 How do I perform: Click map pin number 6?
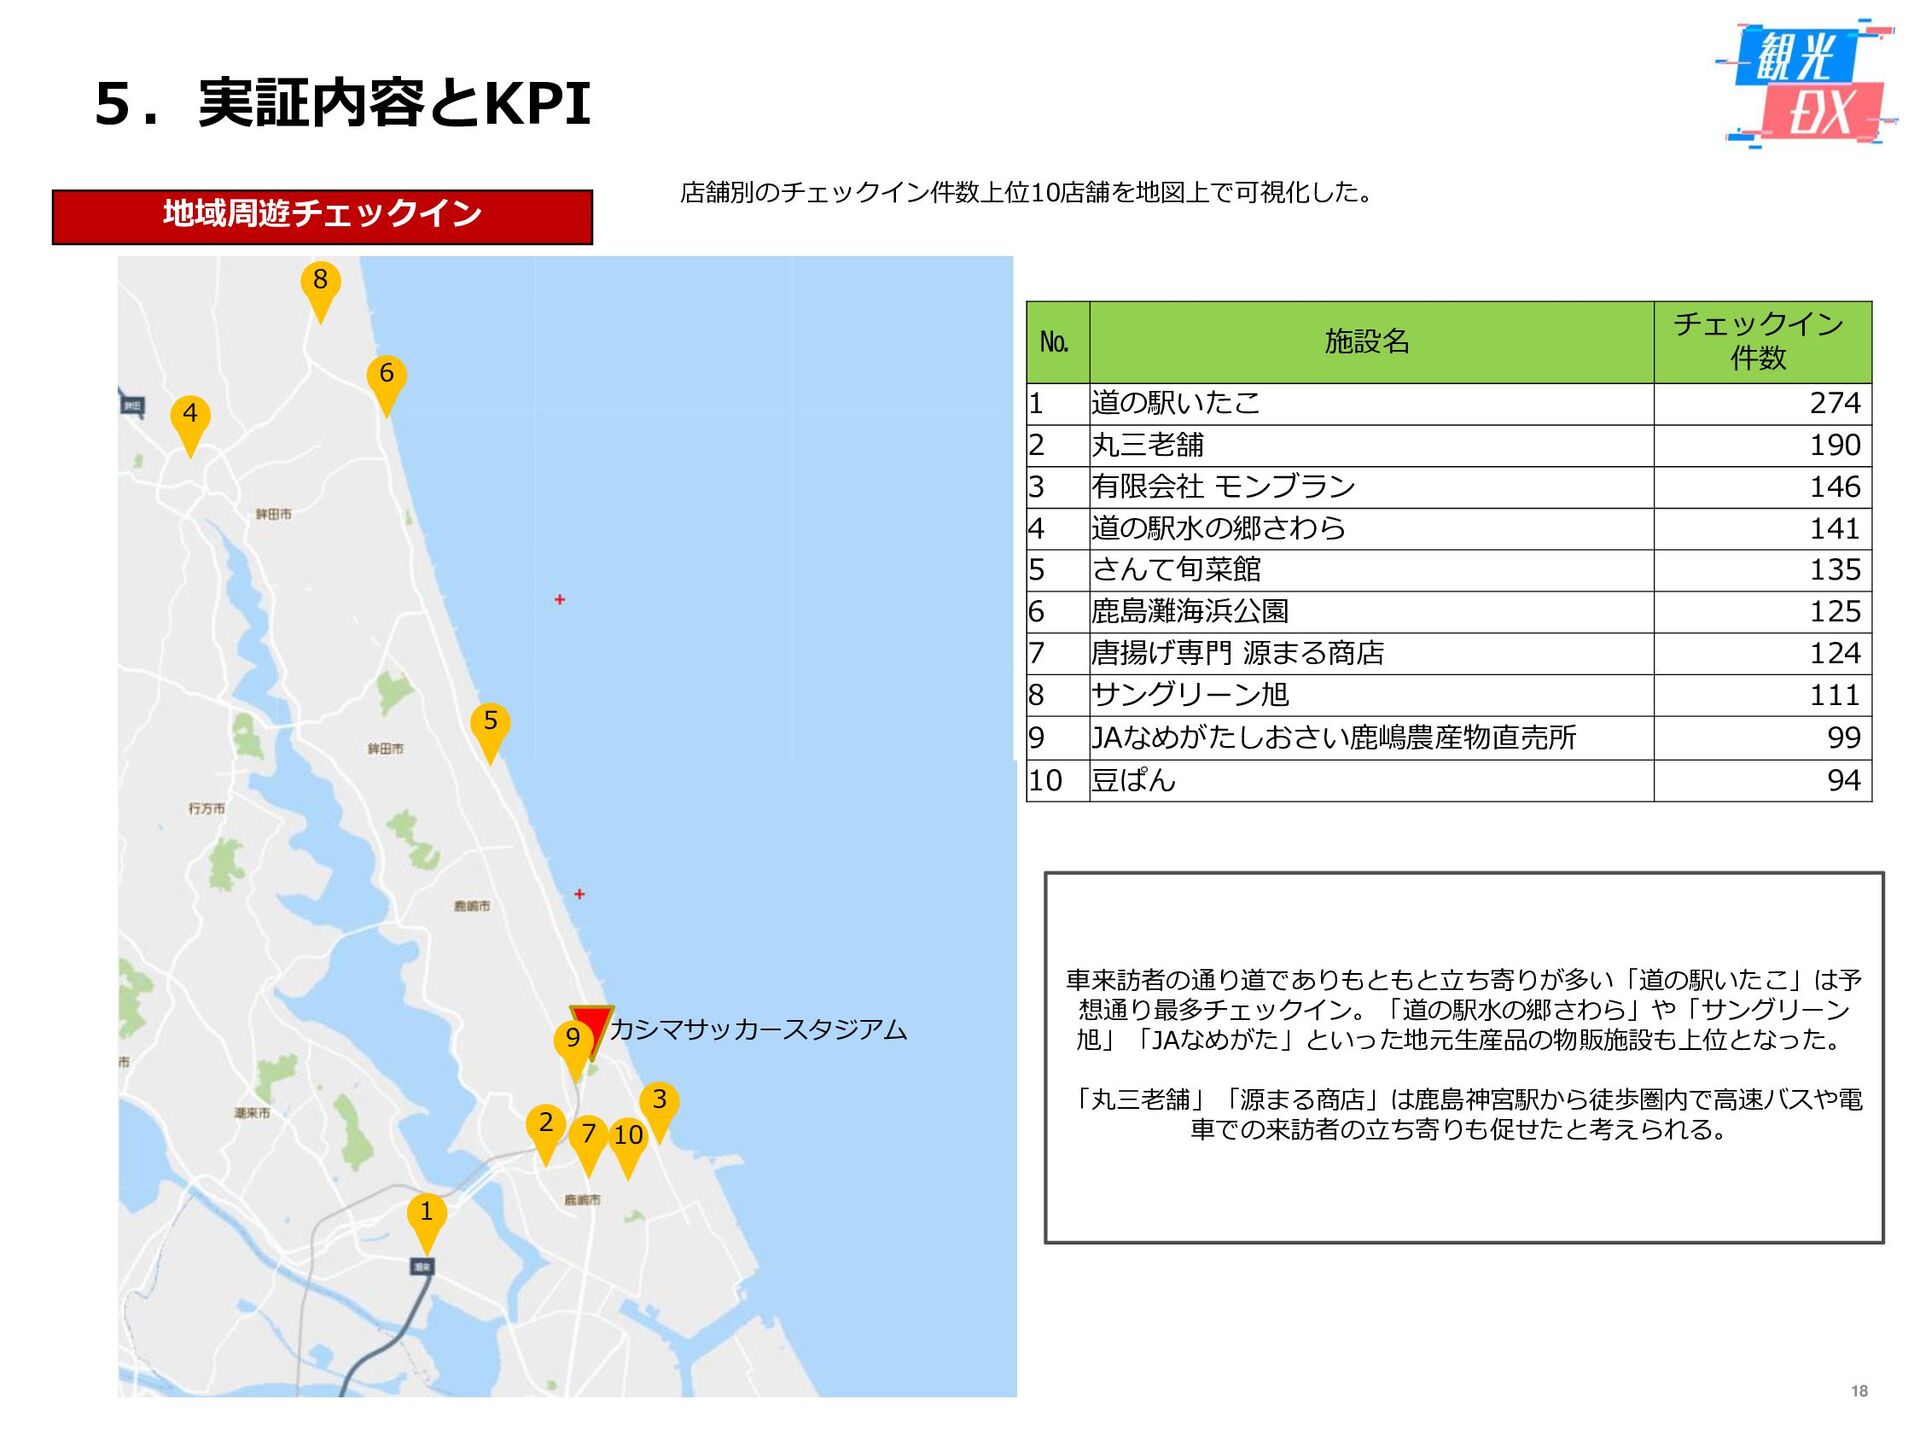[386, 376]
